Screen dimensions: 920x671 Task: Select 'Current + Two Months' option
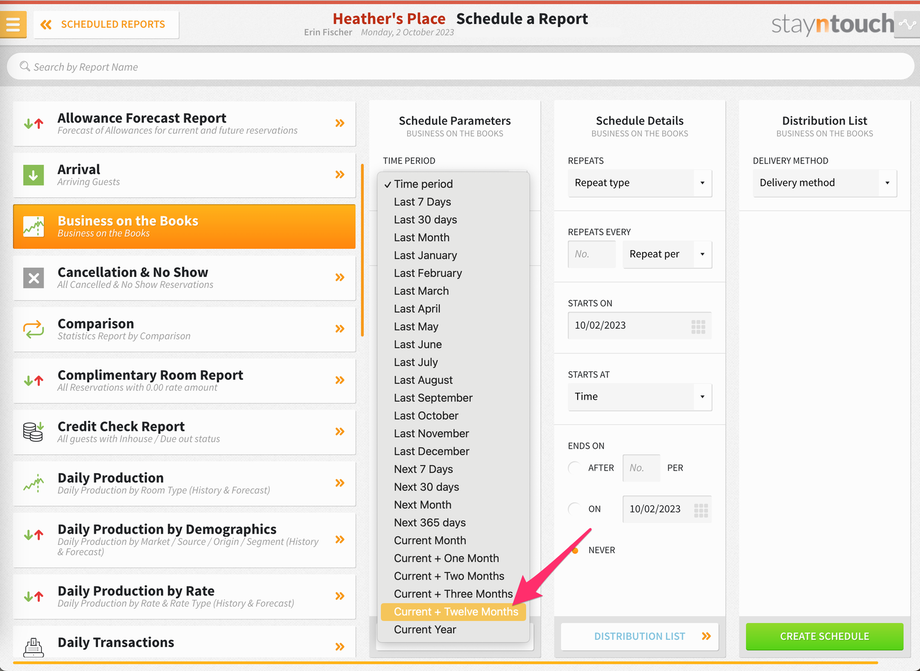point(454,576)
